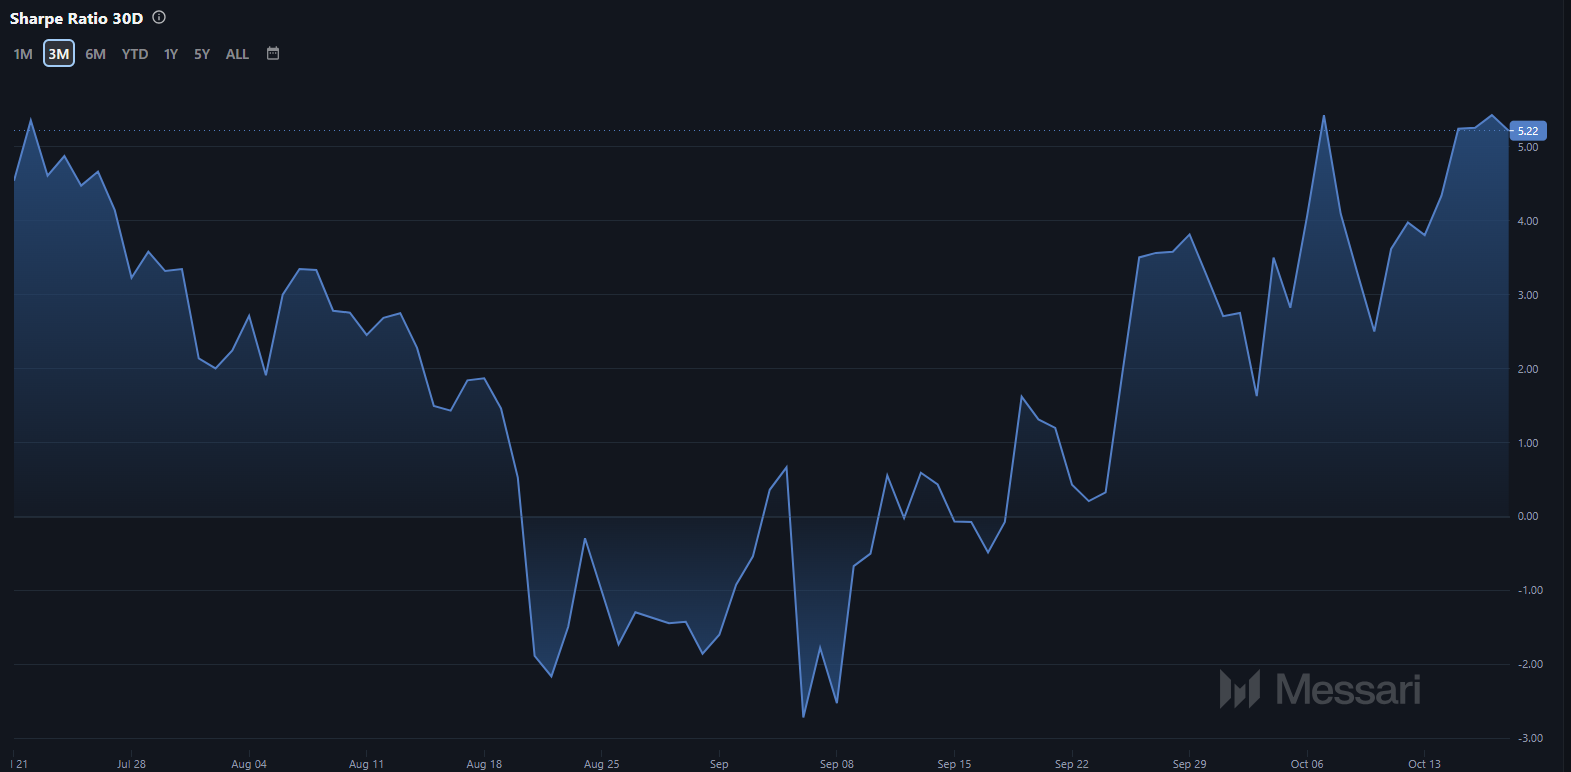Click the 5.22 current value label

(x=1528, y=131)
